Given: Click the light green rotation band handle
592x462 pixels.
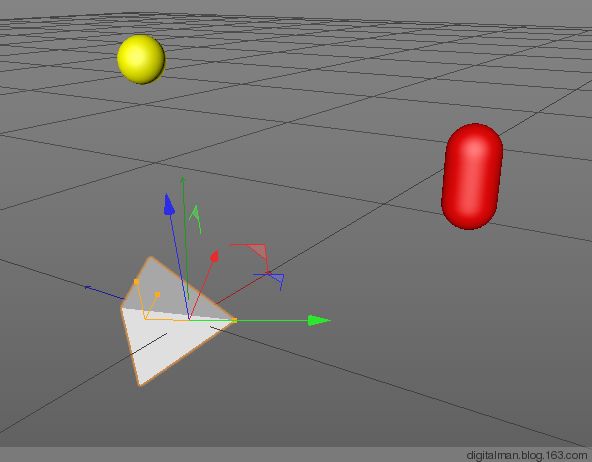Looking at the screenshot, I should tap(196, 219).
